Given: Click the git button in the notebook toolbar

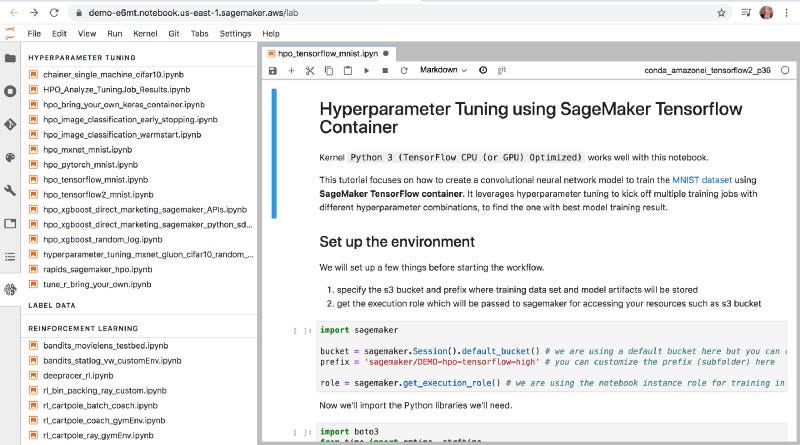Looking at the screenshot, I should click(x=502, y=70).
